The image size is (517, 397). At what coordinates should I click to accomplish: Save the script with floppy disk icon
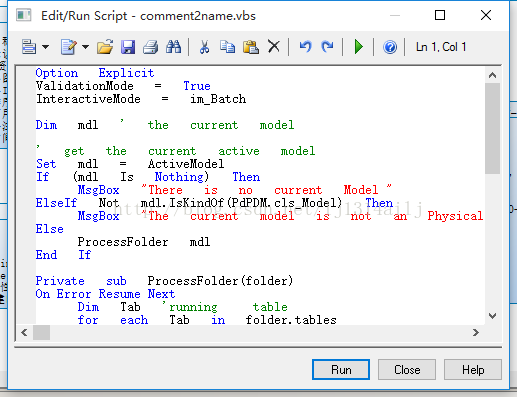(x=128, y=47)
